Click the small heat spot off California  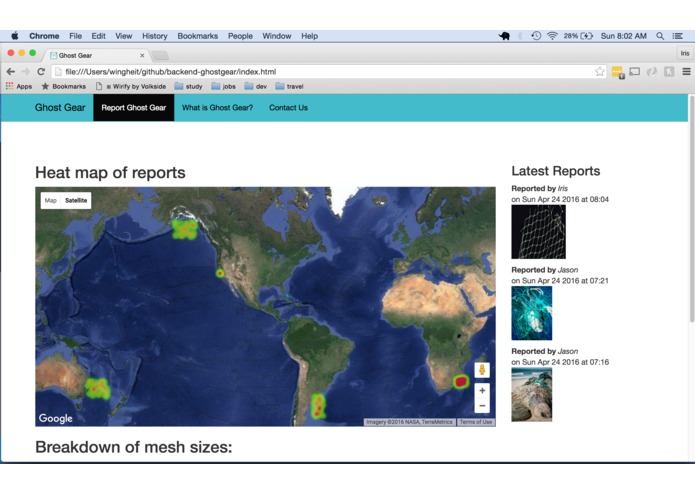pyautogui.click(x=220, y=273)
